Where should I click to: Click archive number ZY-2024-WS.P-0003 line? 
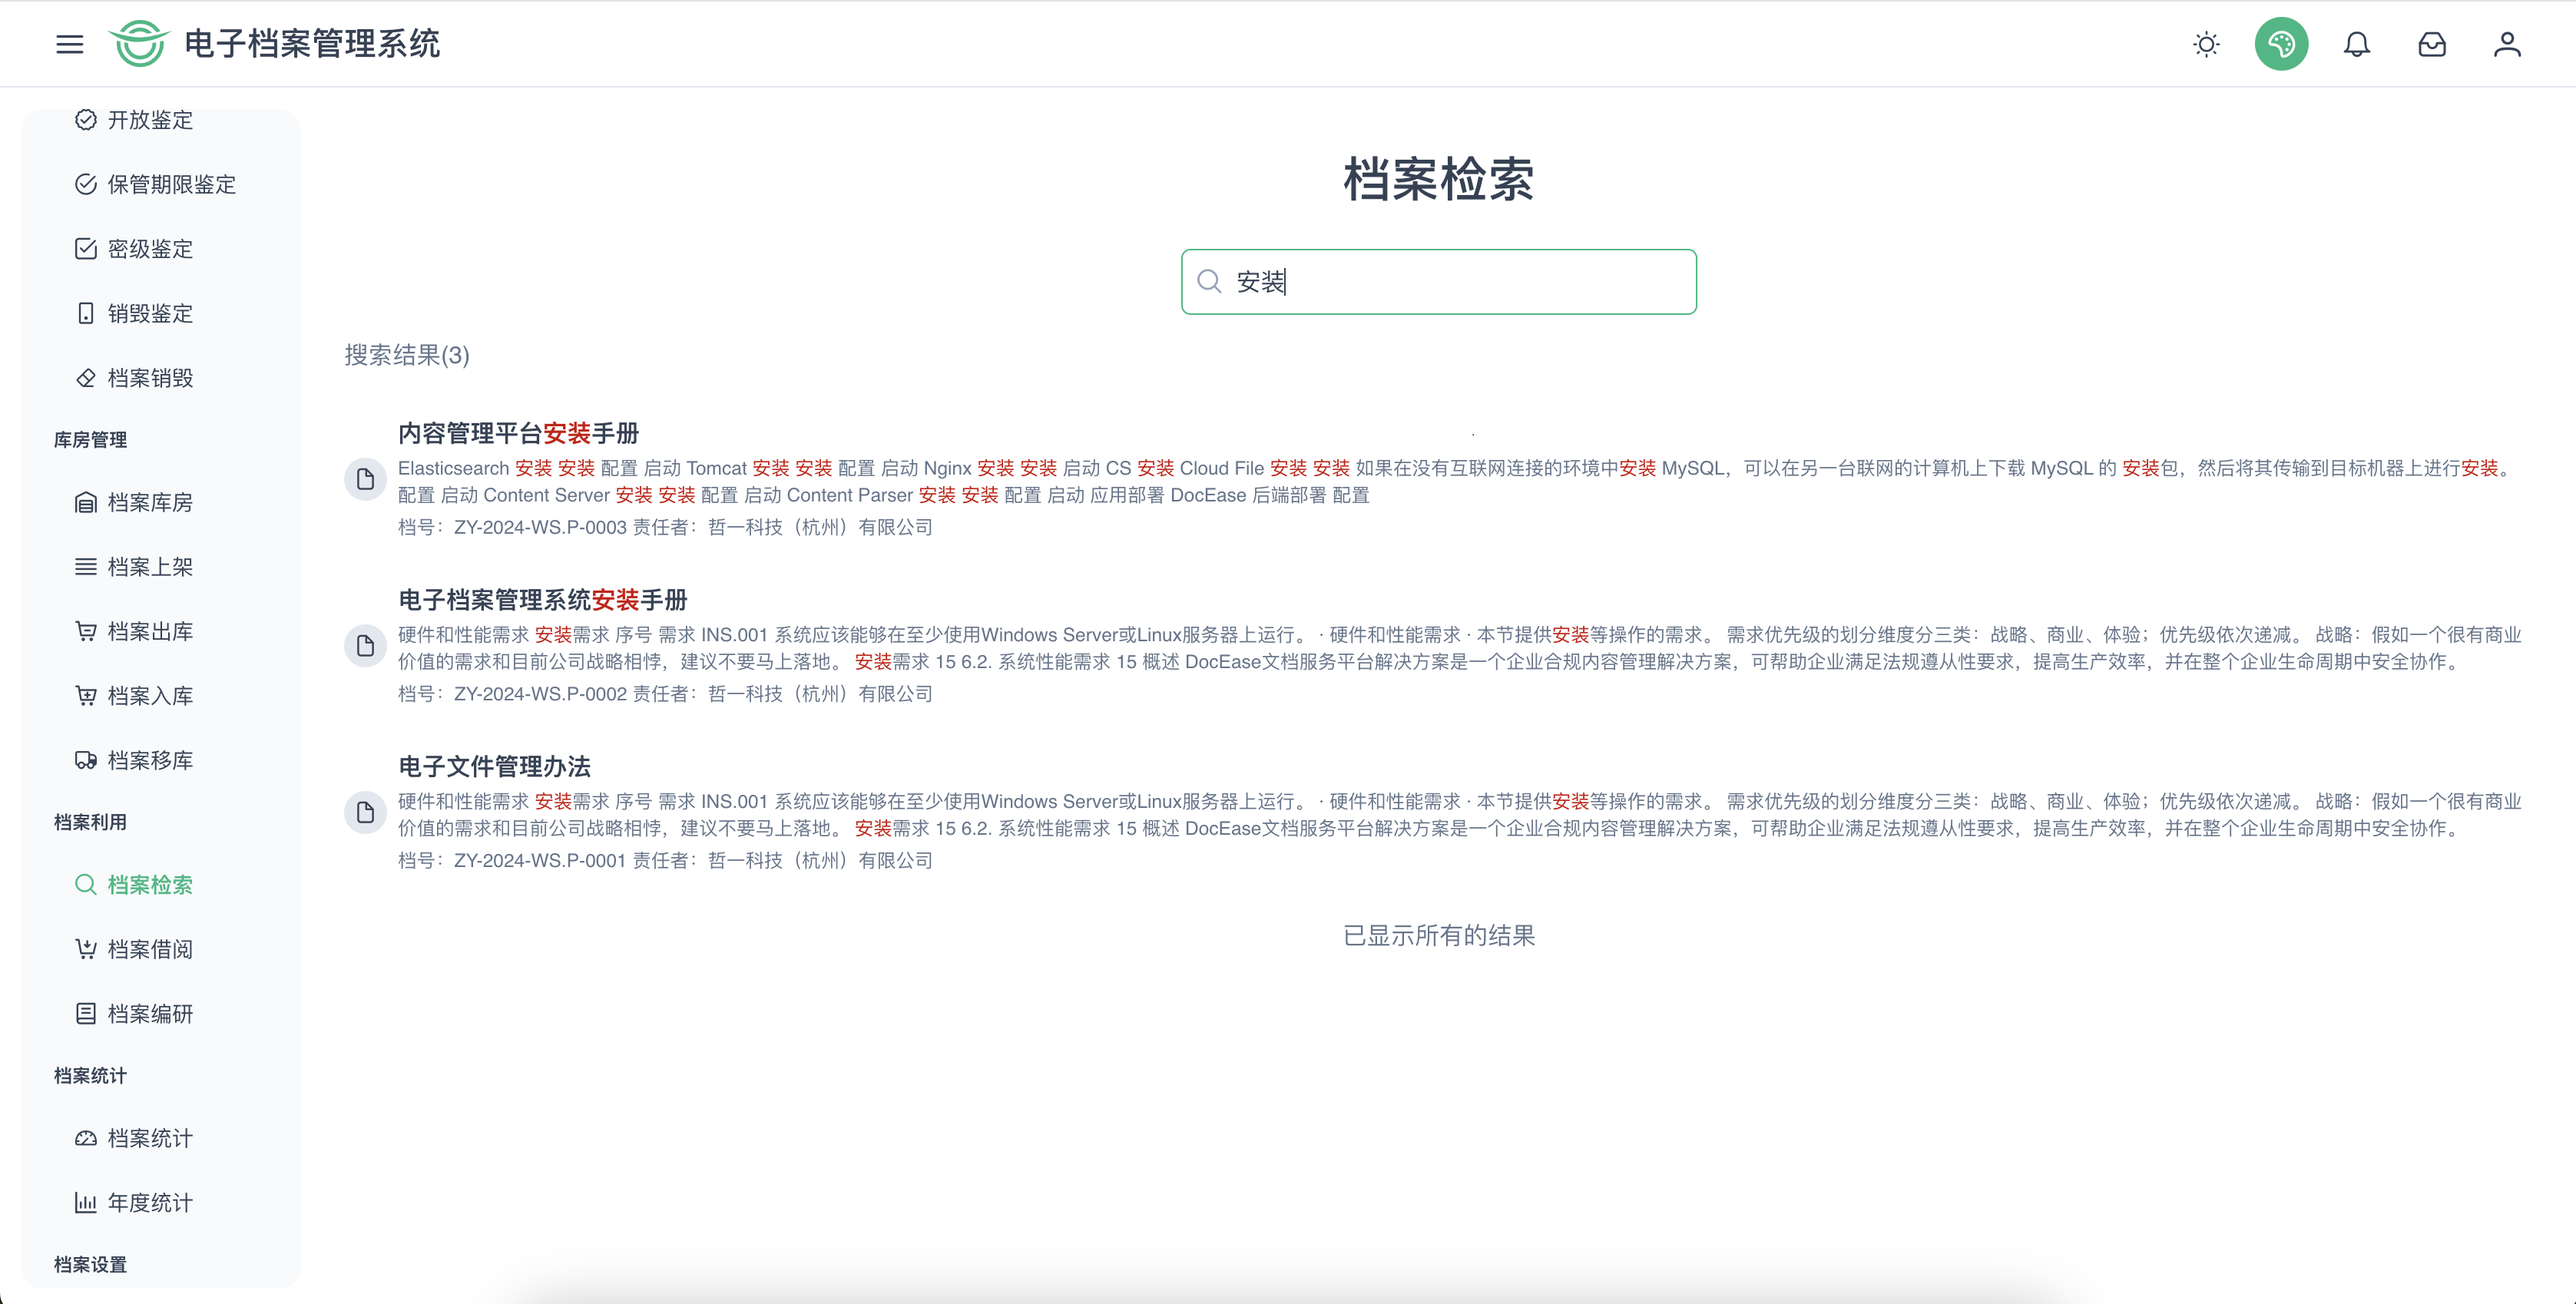tap(665, 527)
